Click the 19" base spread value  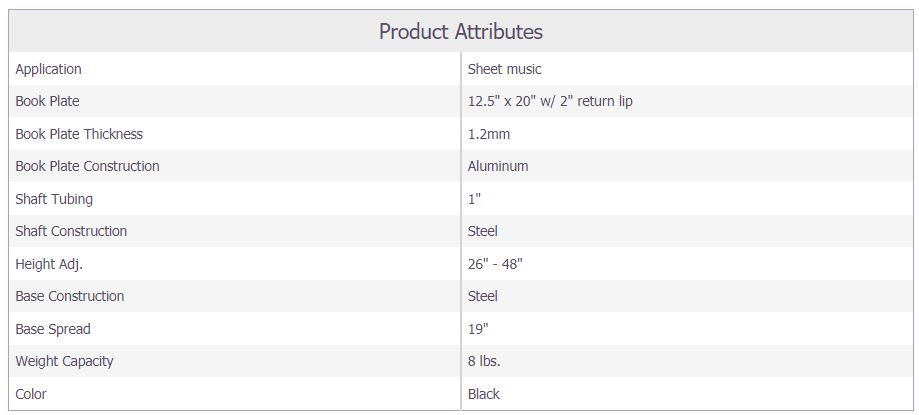pos(478,329)
